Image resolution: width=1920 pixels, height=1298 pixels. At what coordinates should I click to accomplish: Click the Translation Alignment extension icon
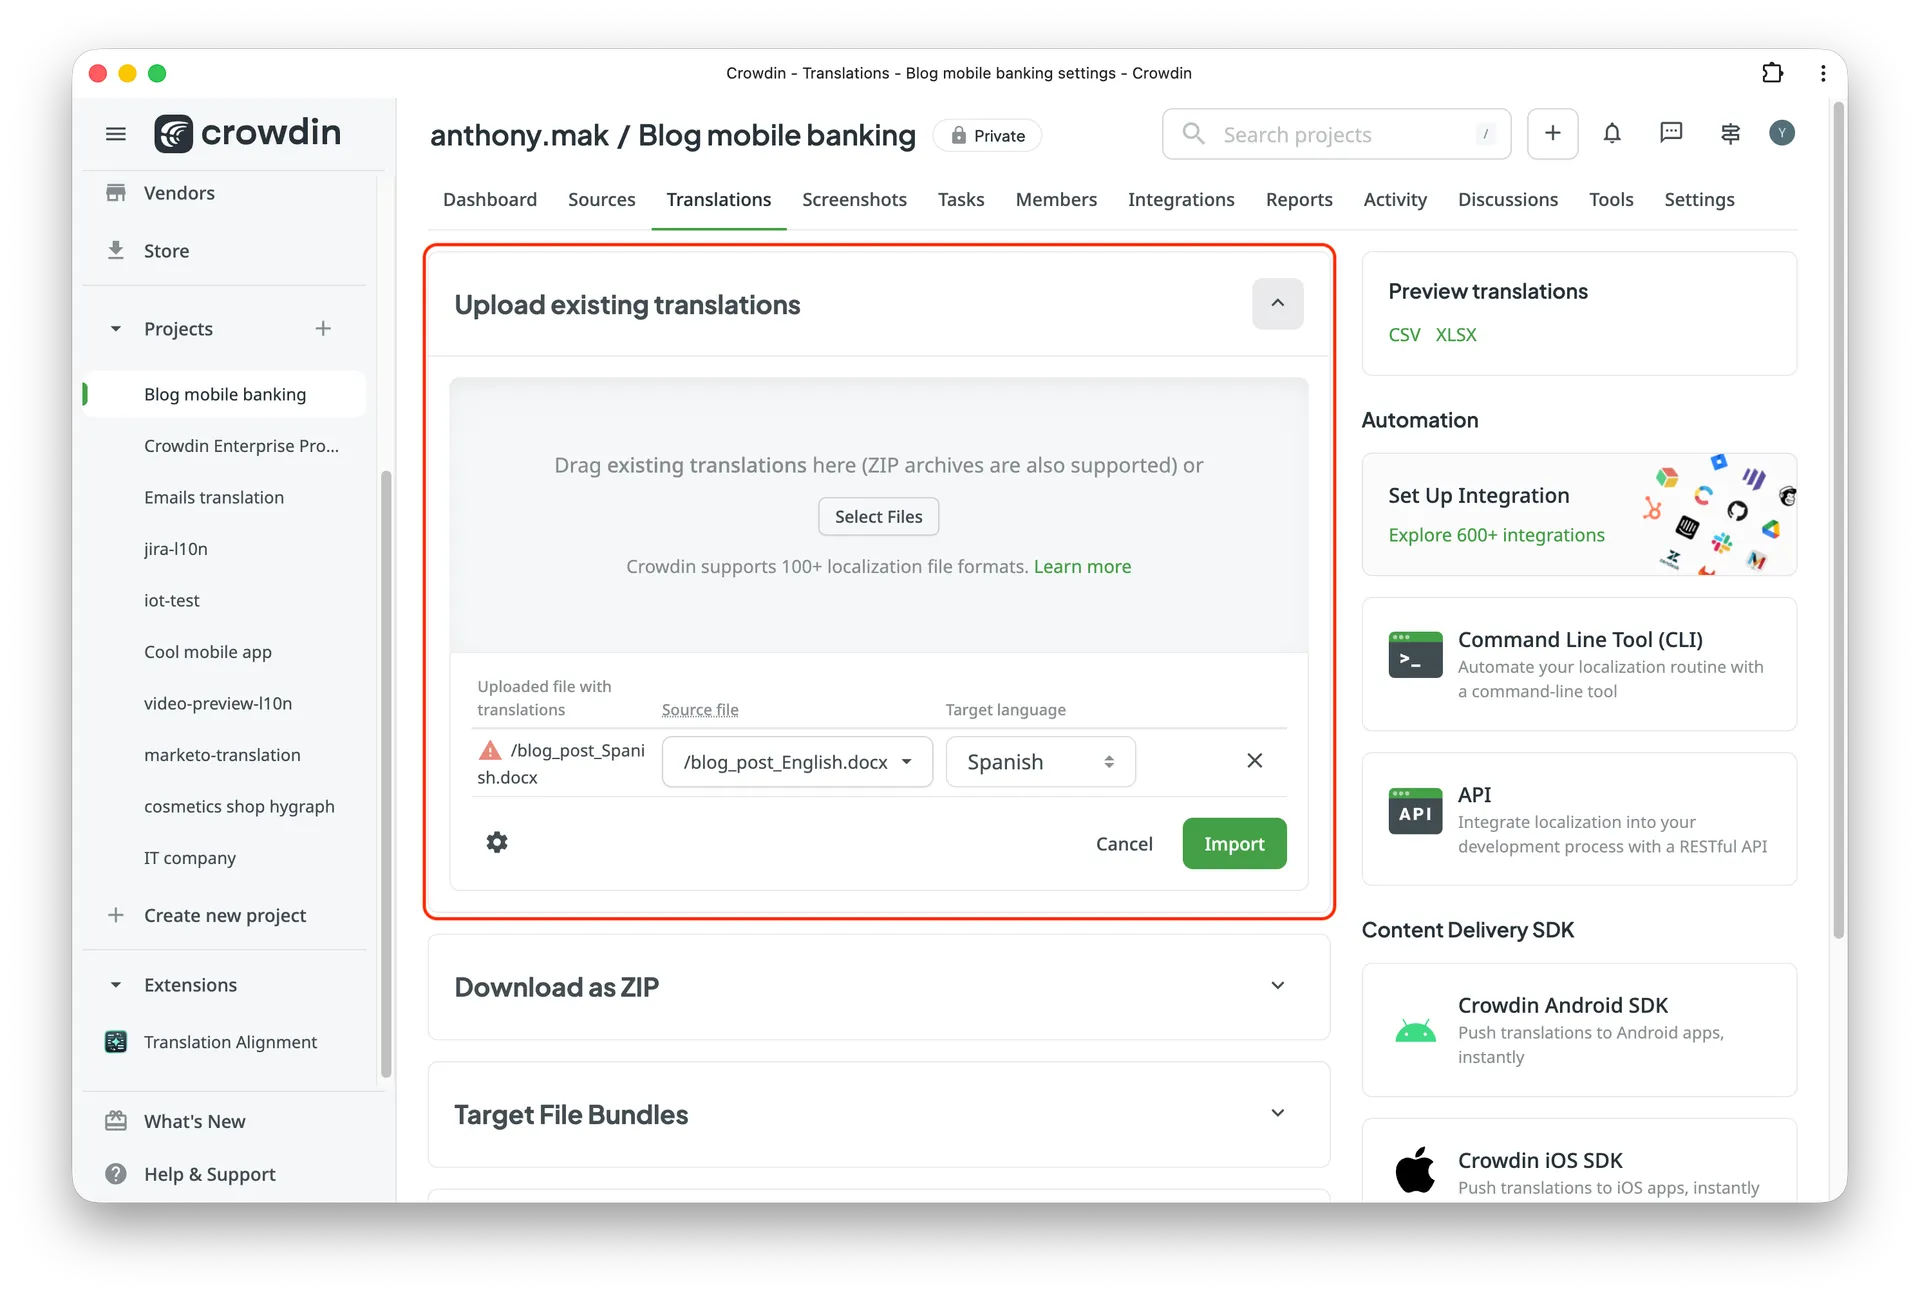[116, 1042]
